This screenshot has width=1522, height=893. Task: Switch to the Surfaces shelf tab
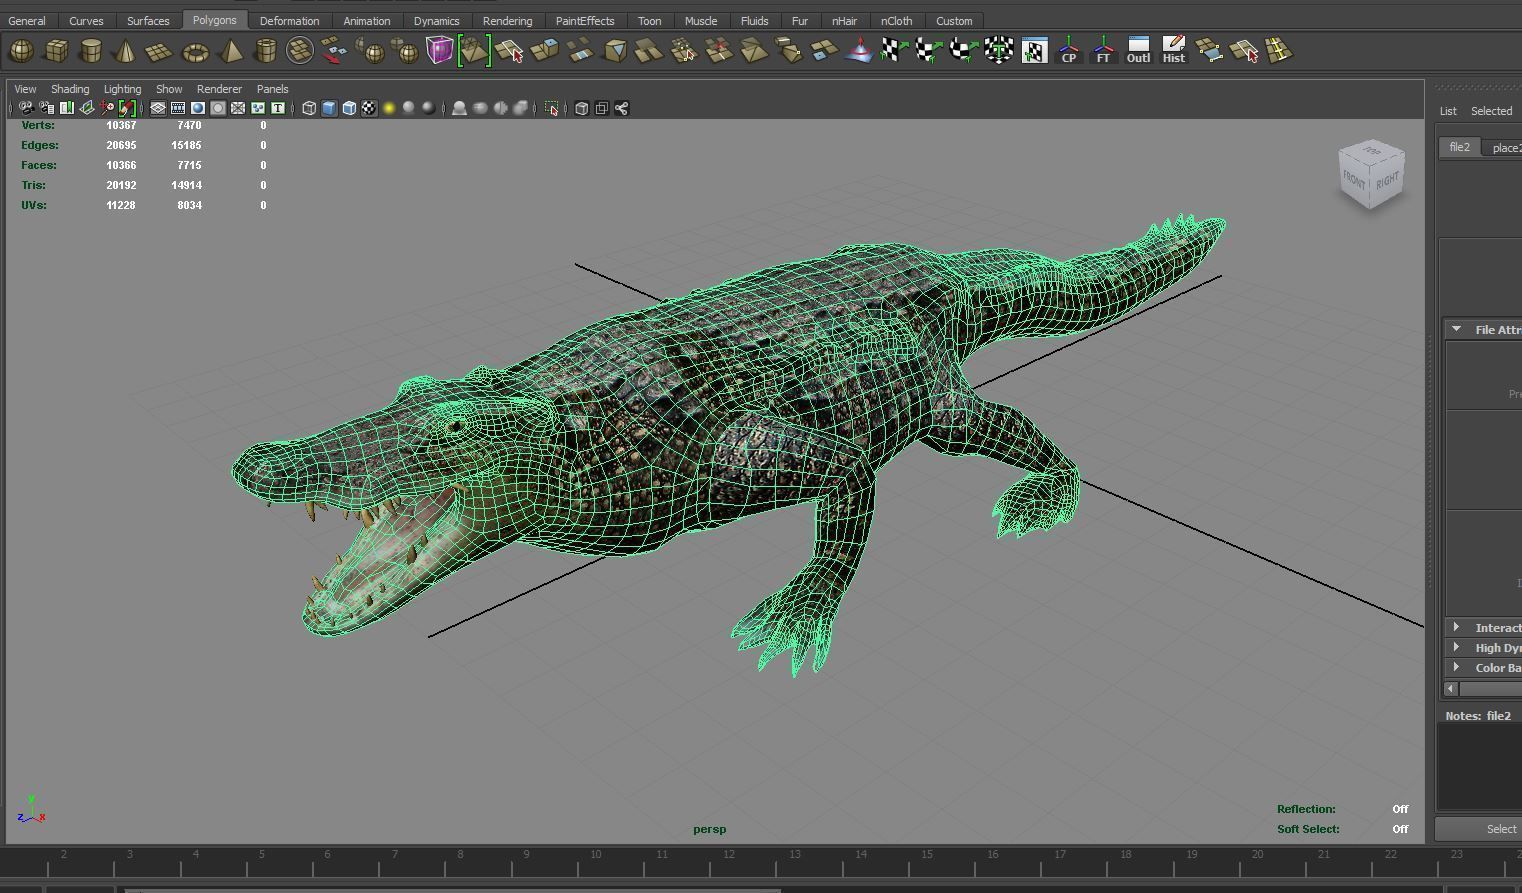coord(148,20)
